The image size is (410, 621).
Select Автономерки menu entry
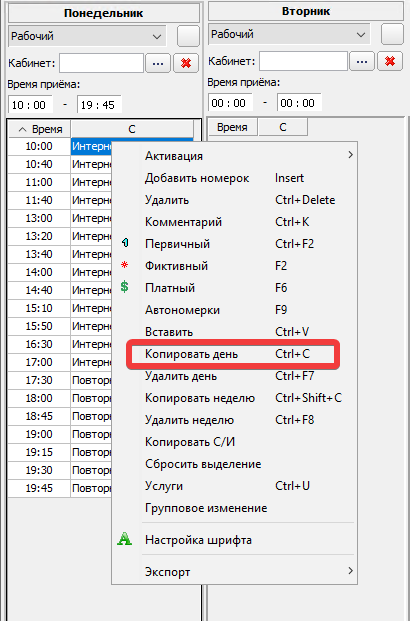pos(235,310)
